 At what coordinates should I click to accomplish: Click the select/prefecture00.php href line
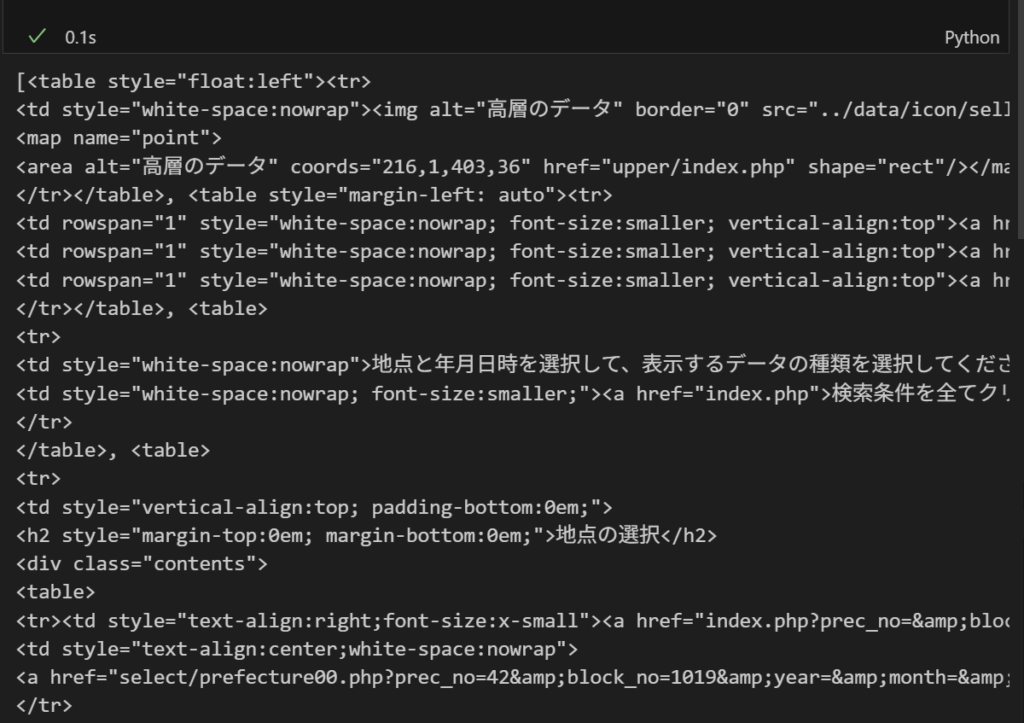coord(513,677)
